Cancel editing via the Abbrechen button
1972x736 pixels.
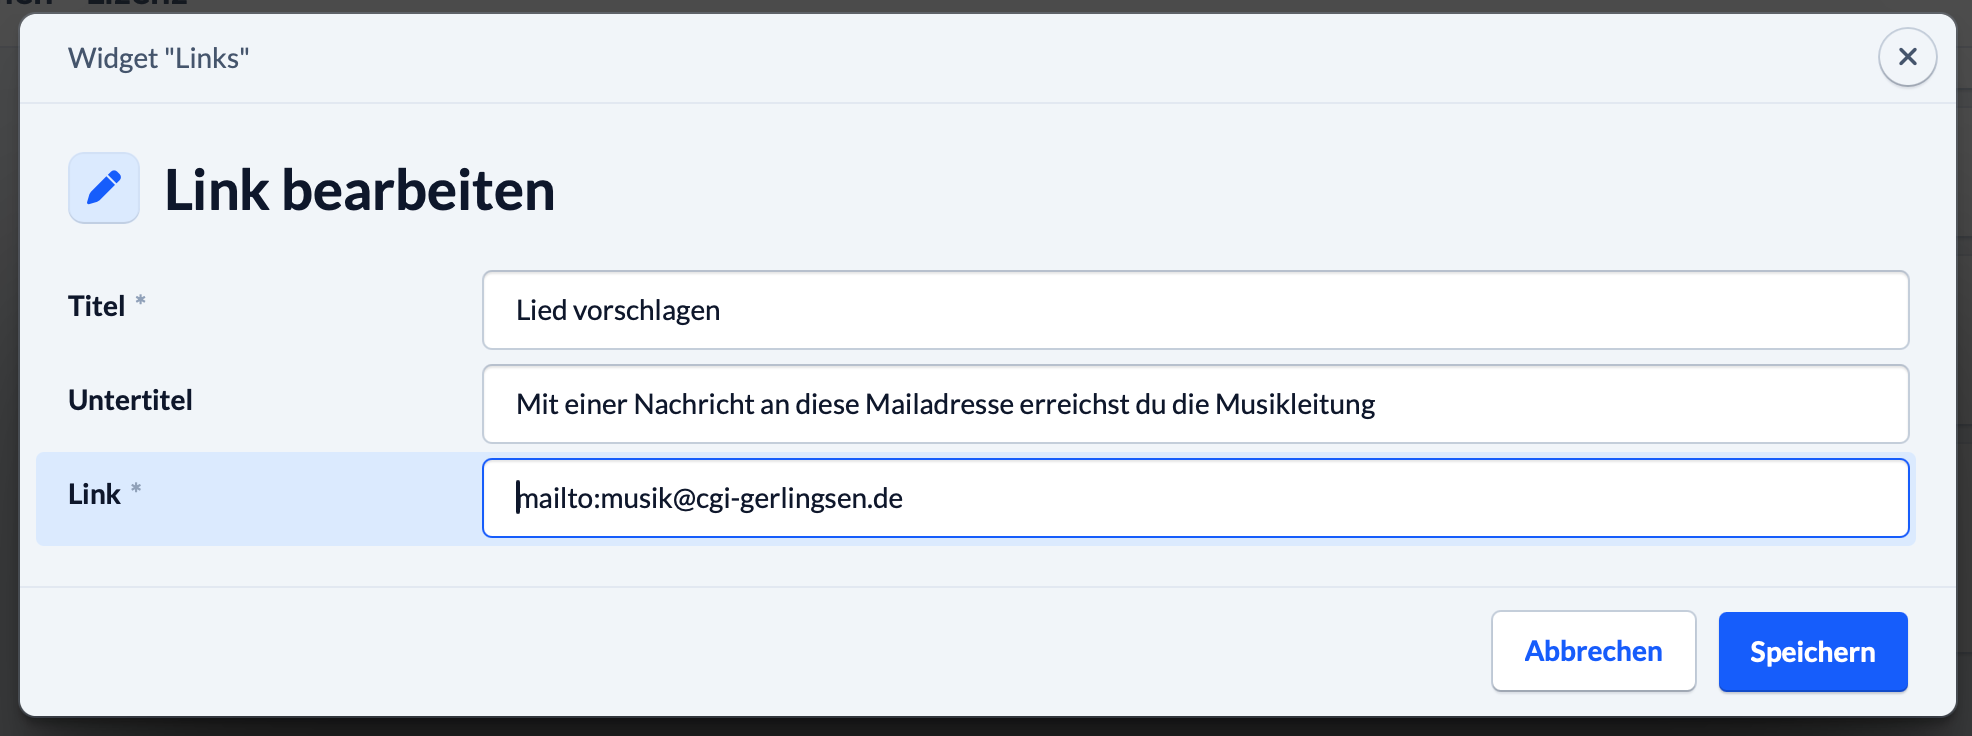click(1593, 652)
